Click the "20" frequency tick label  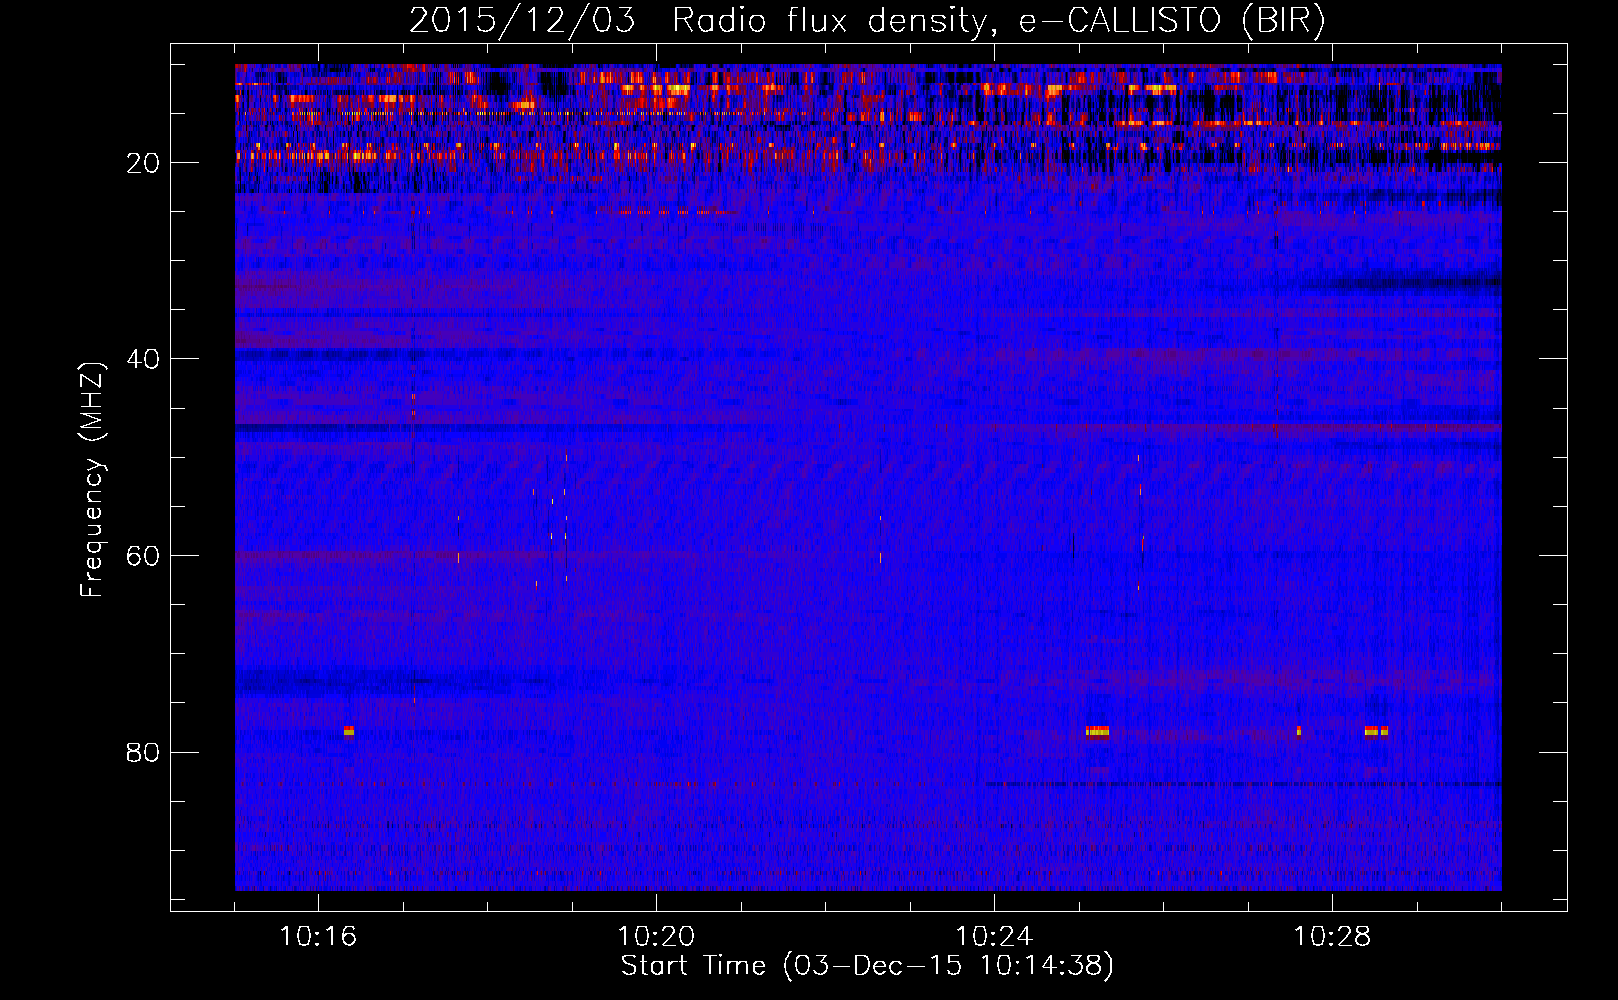(143, 163)
